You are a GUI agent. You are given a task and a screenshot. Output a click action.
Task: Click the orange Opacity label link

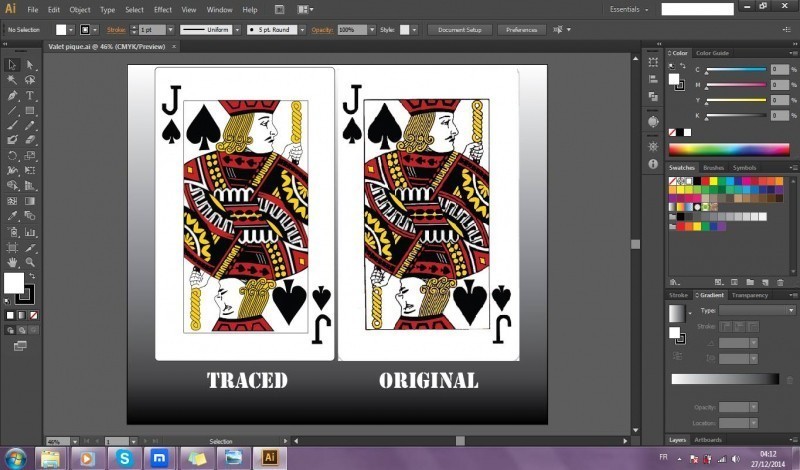pos(322,30)
